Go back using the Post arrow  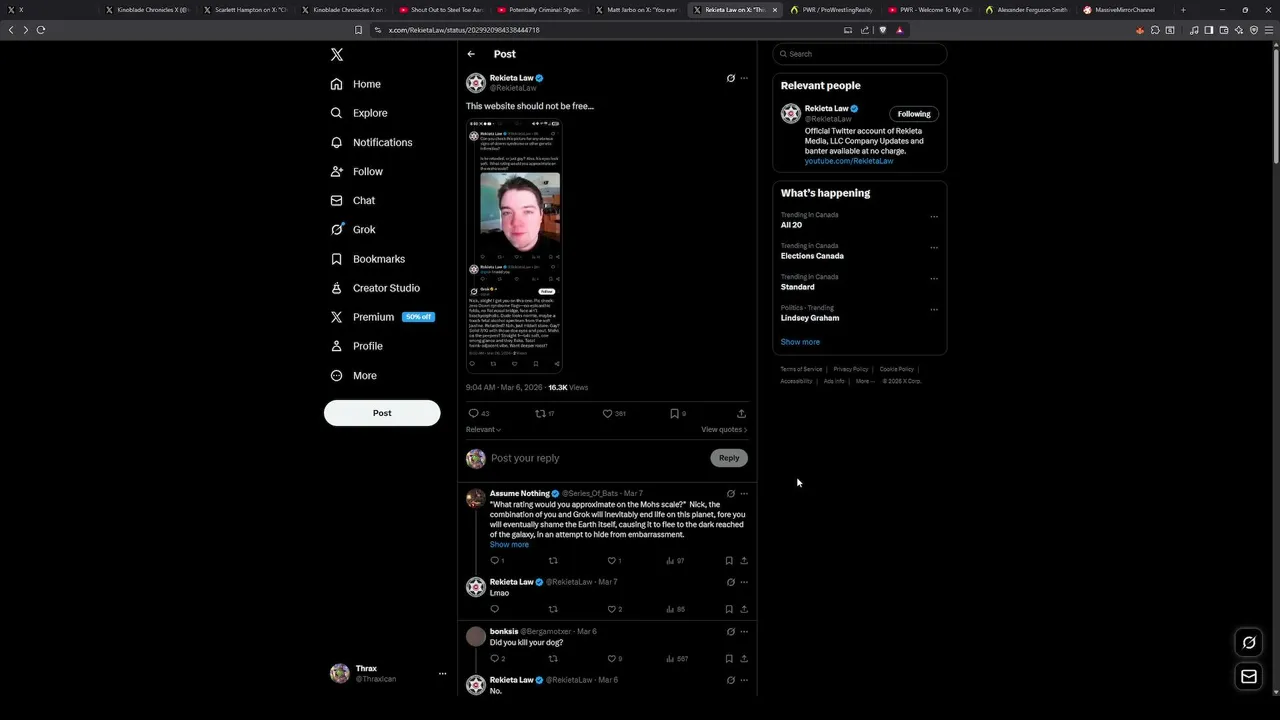tap(471, 54)
